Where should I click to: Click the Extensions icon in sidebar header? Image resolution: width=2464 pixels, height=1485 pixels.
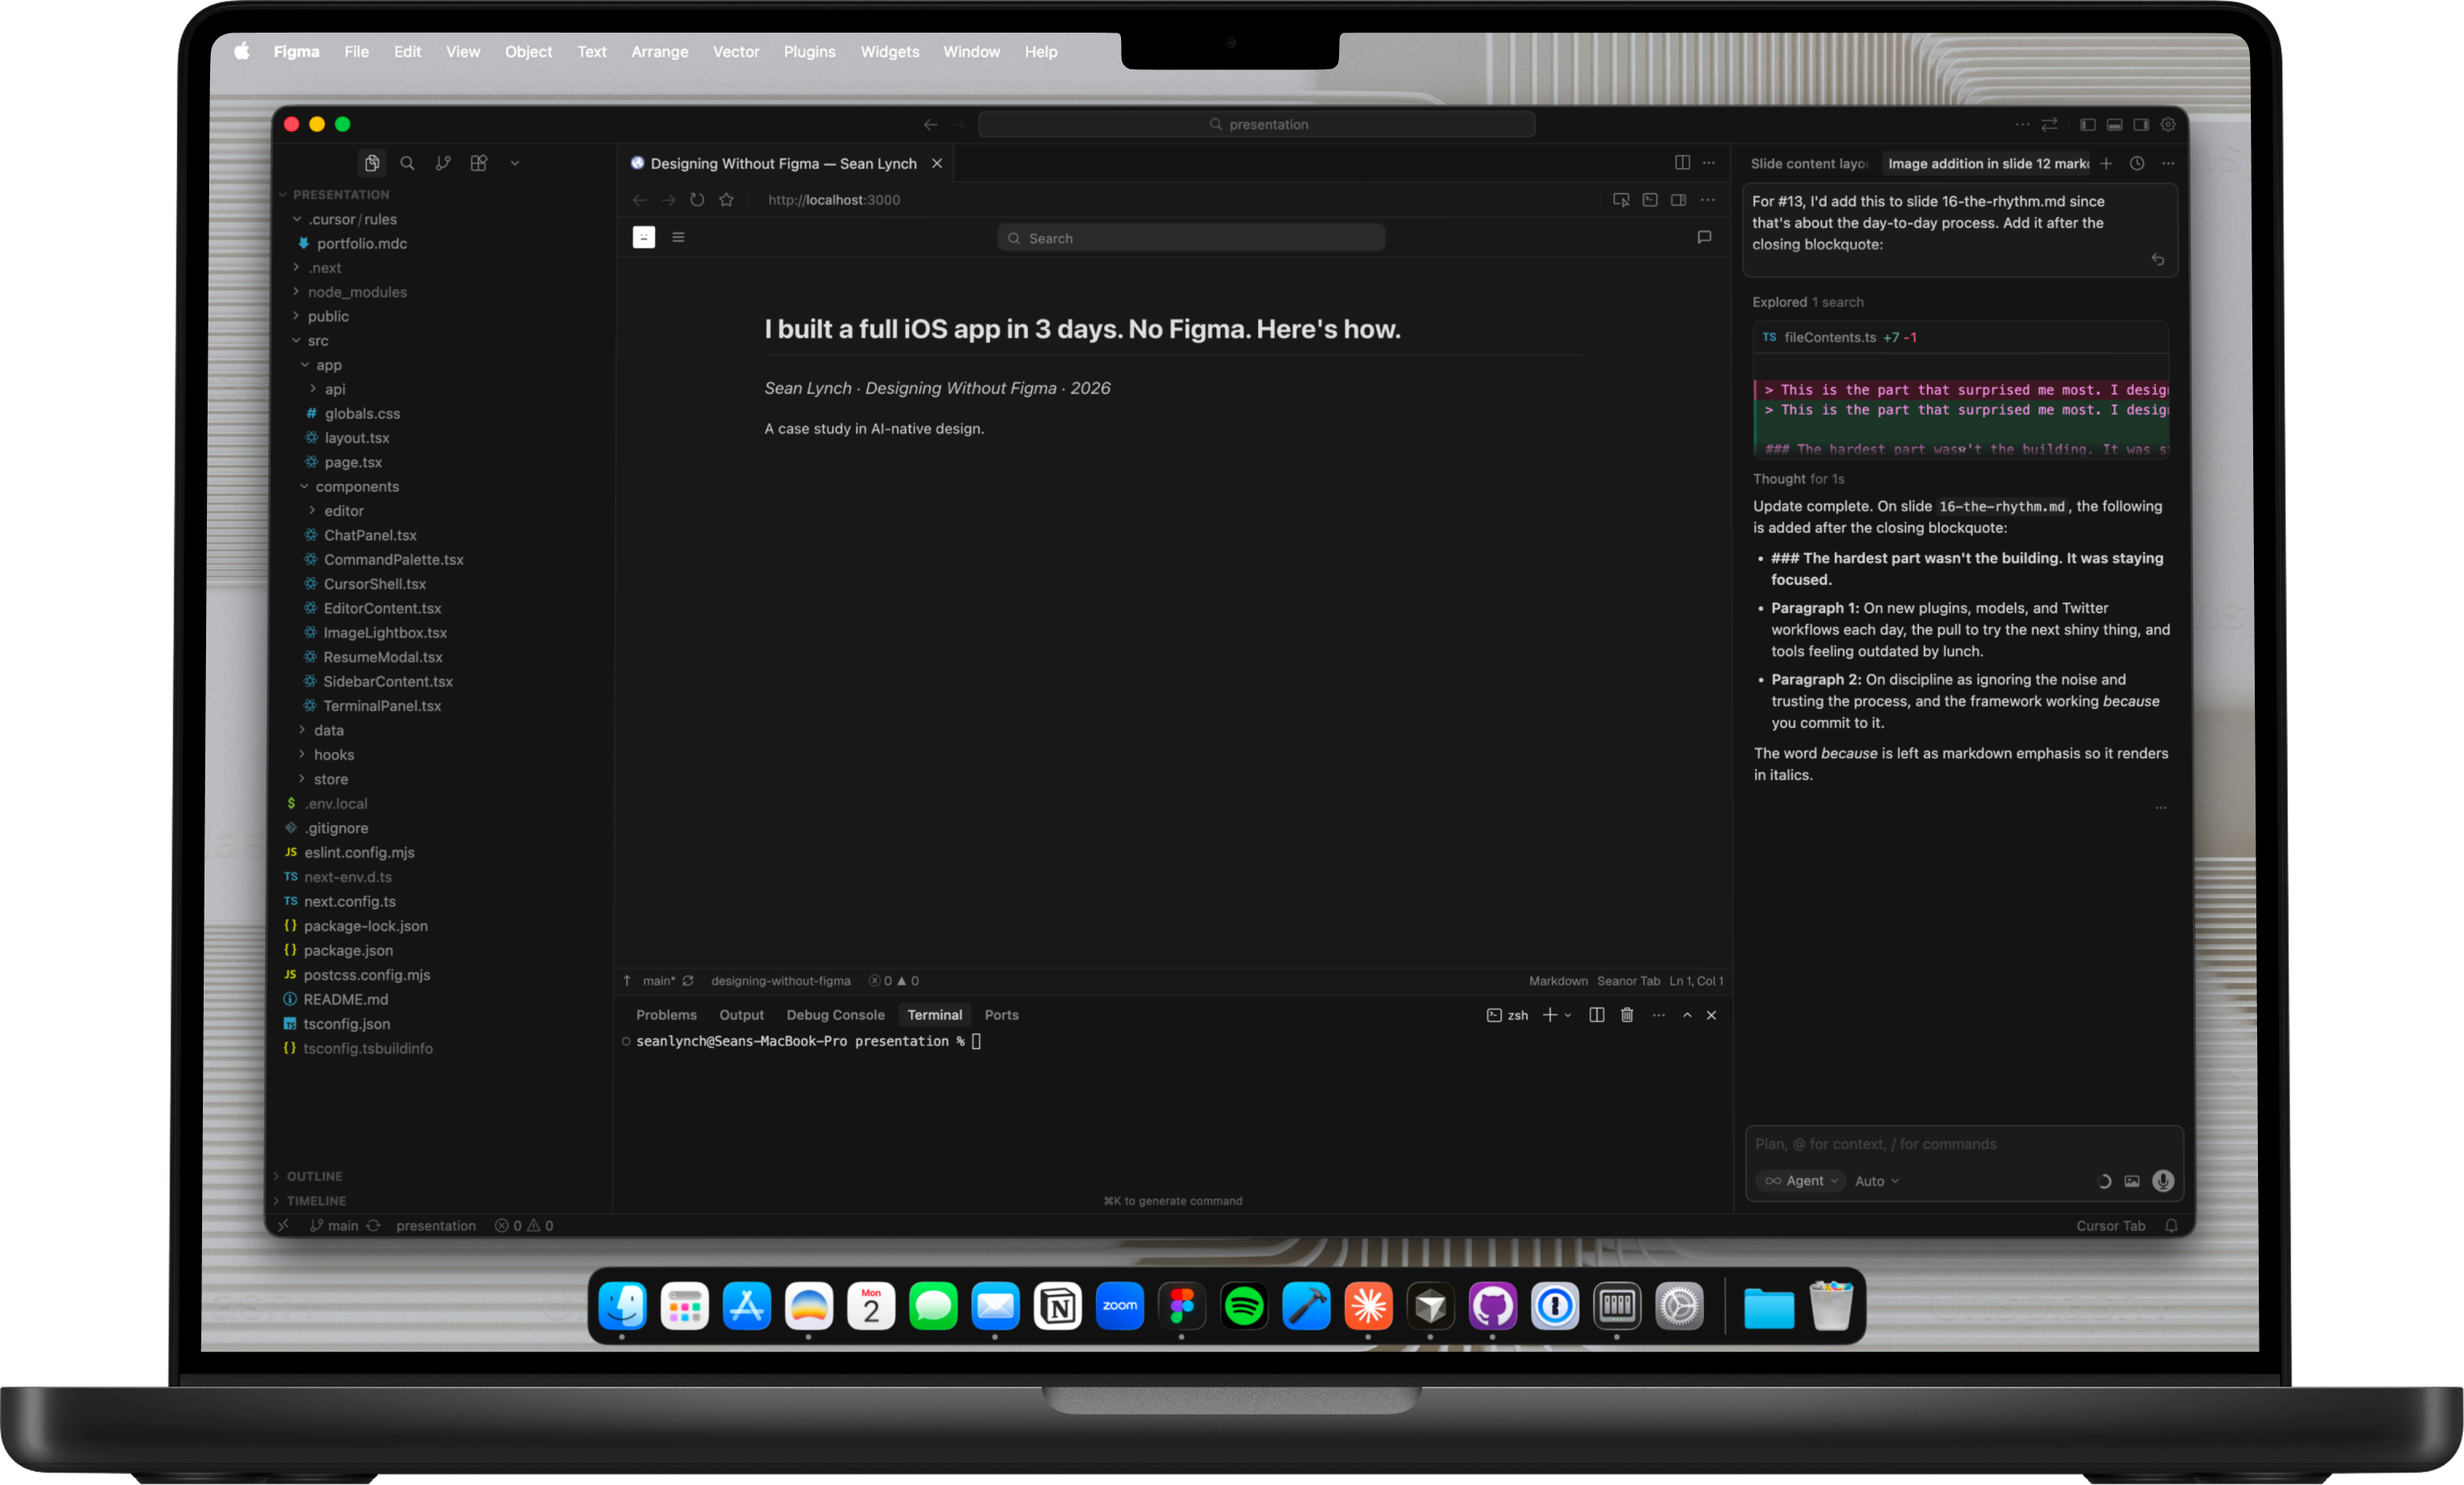(x=479, y=163)
